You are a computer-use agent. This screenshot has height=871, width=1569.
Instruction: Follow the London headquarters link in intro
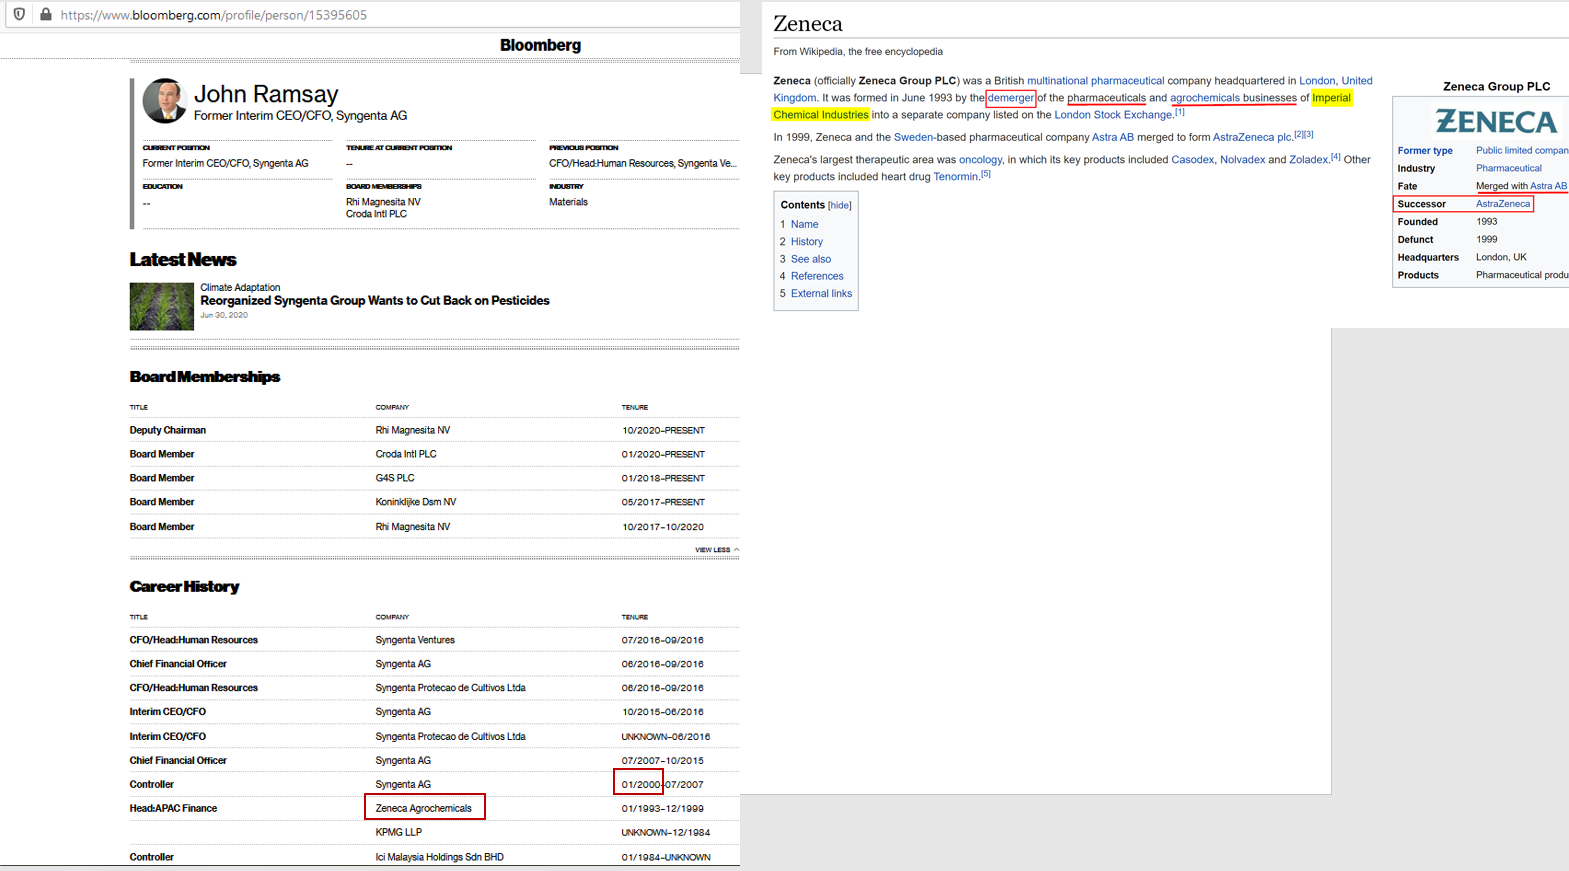point(1317,81)
